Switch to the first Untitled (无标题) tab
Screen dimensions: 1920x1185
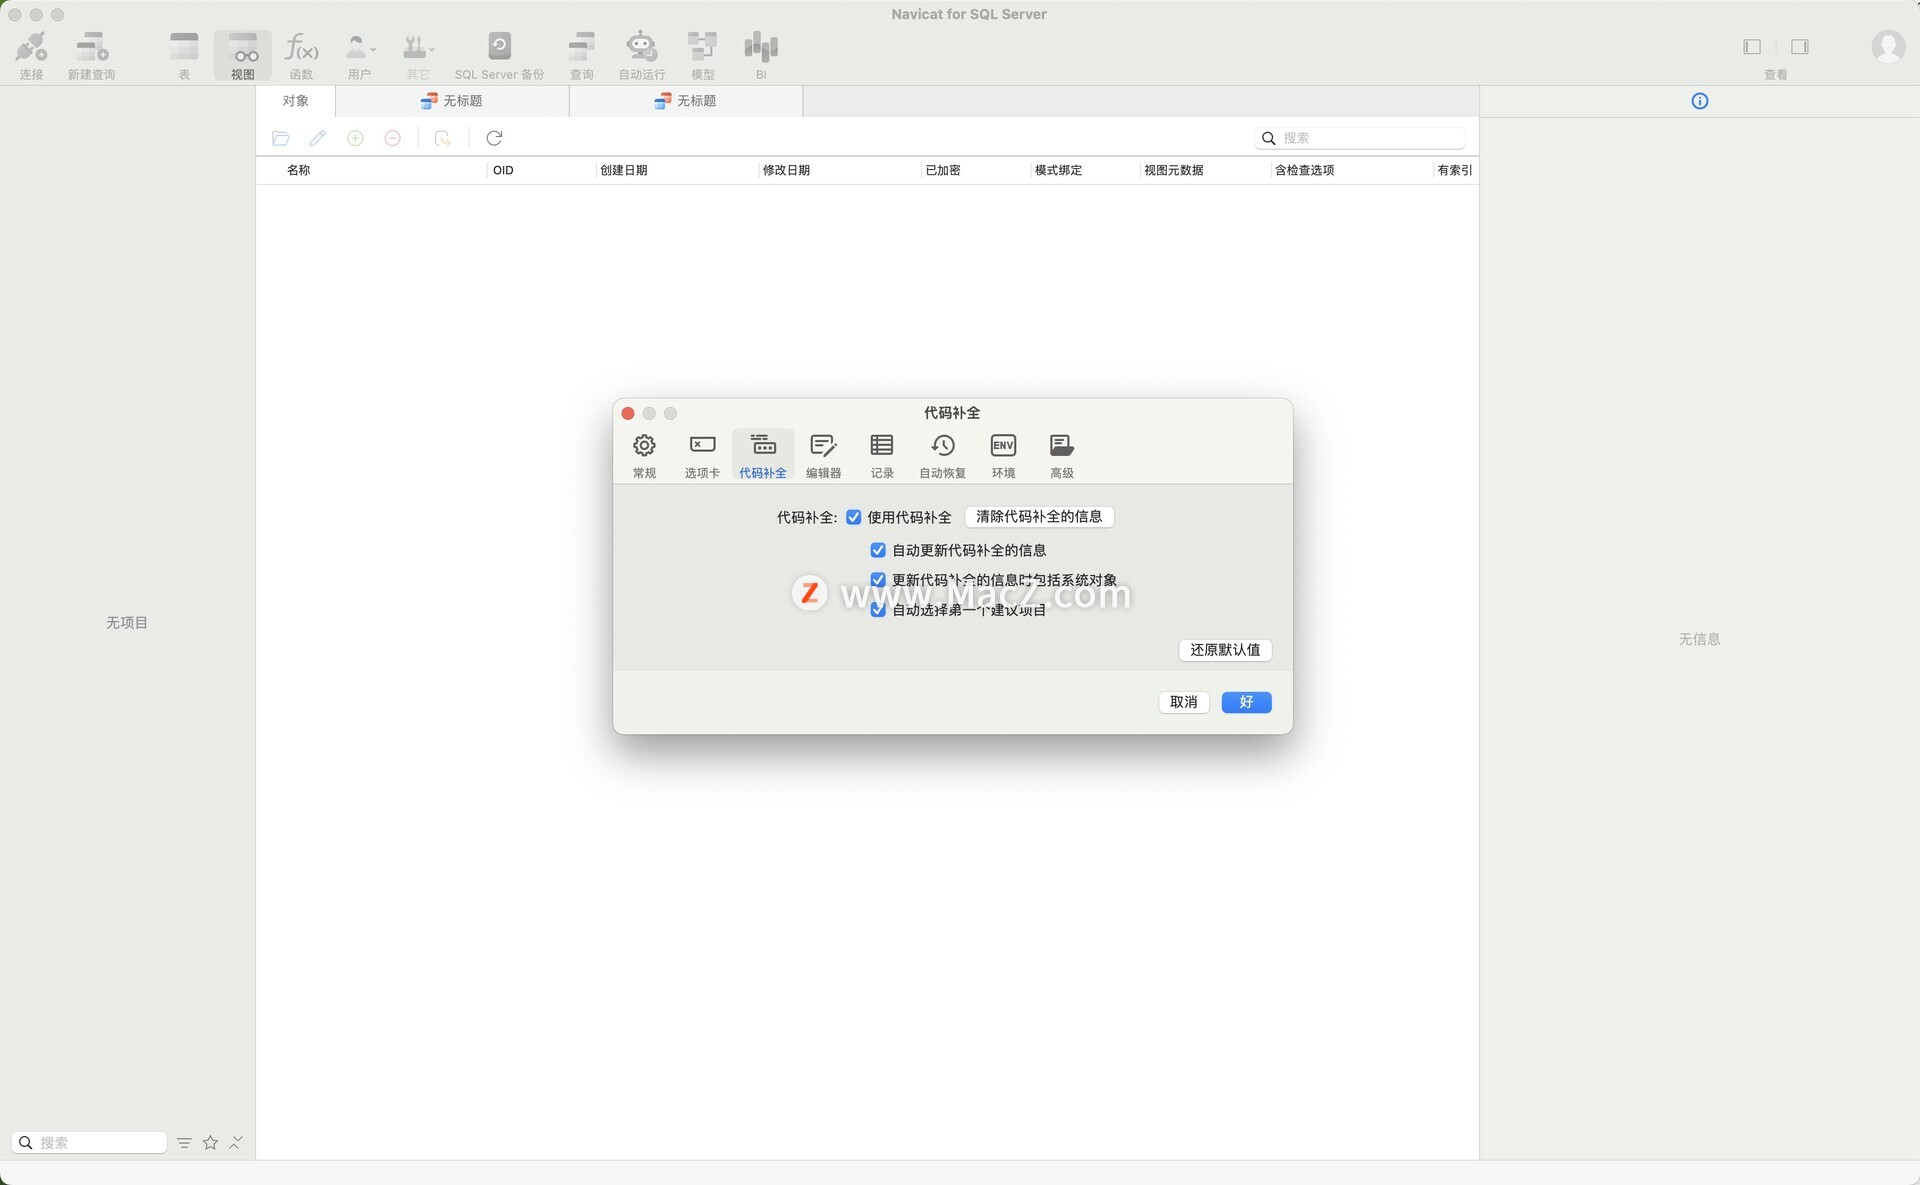click(x=452, y=101)
